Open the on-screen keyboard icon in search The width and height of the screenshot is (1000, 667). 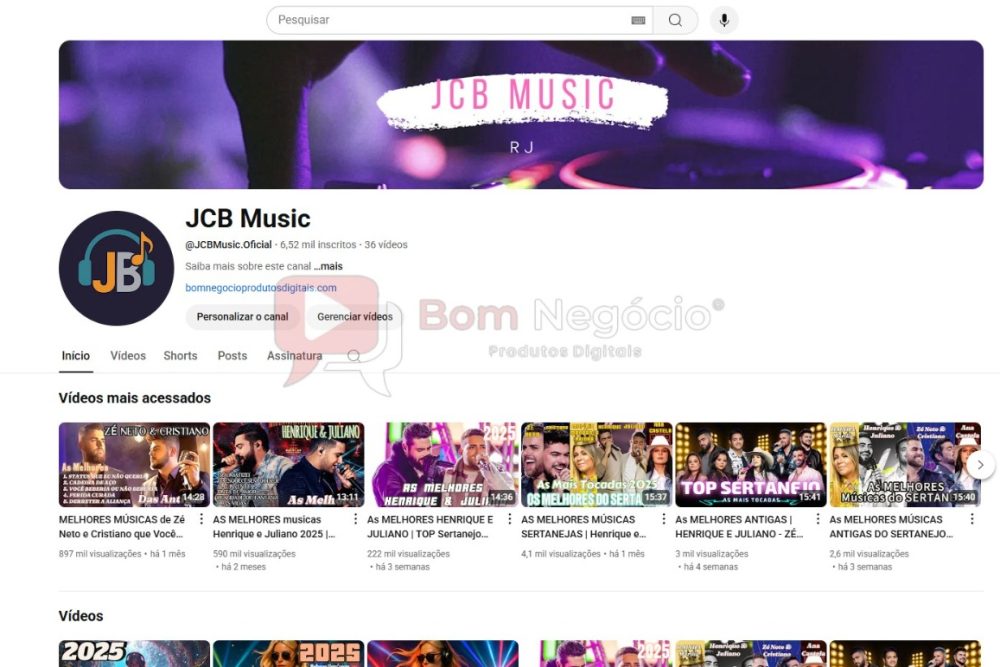click(638, 20)
